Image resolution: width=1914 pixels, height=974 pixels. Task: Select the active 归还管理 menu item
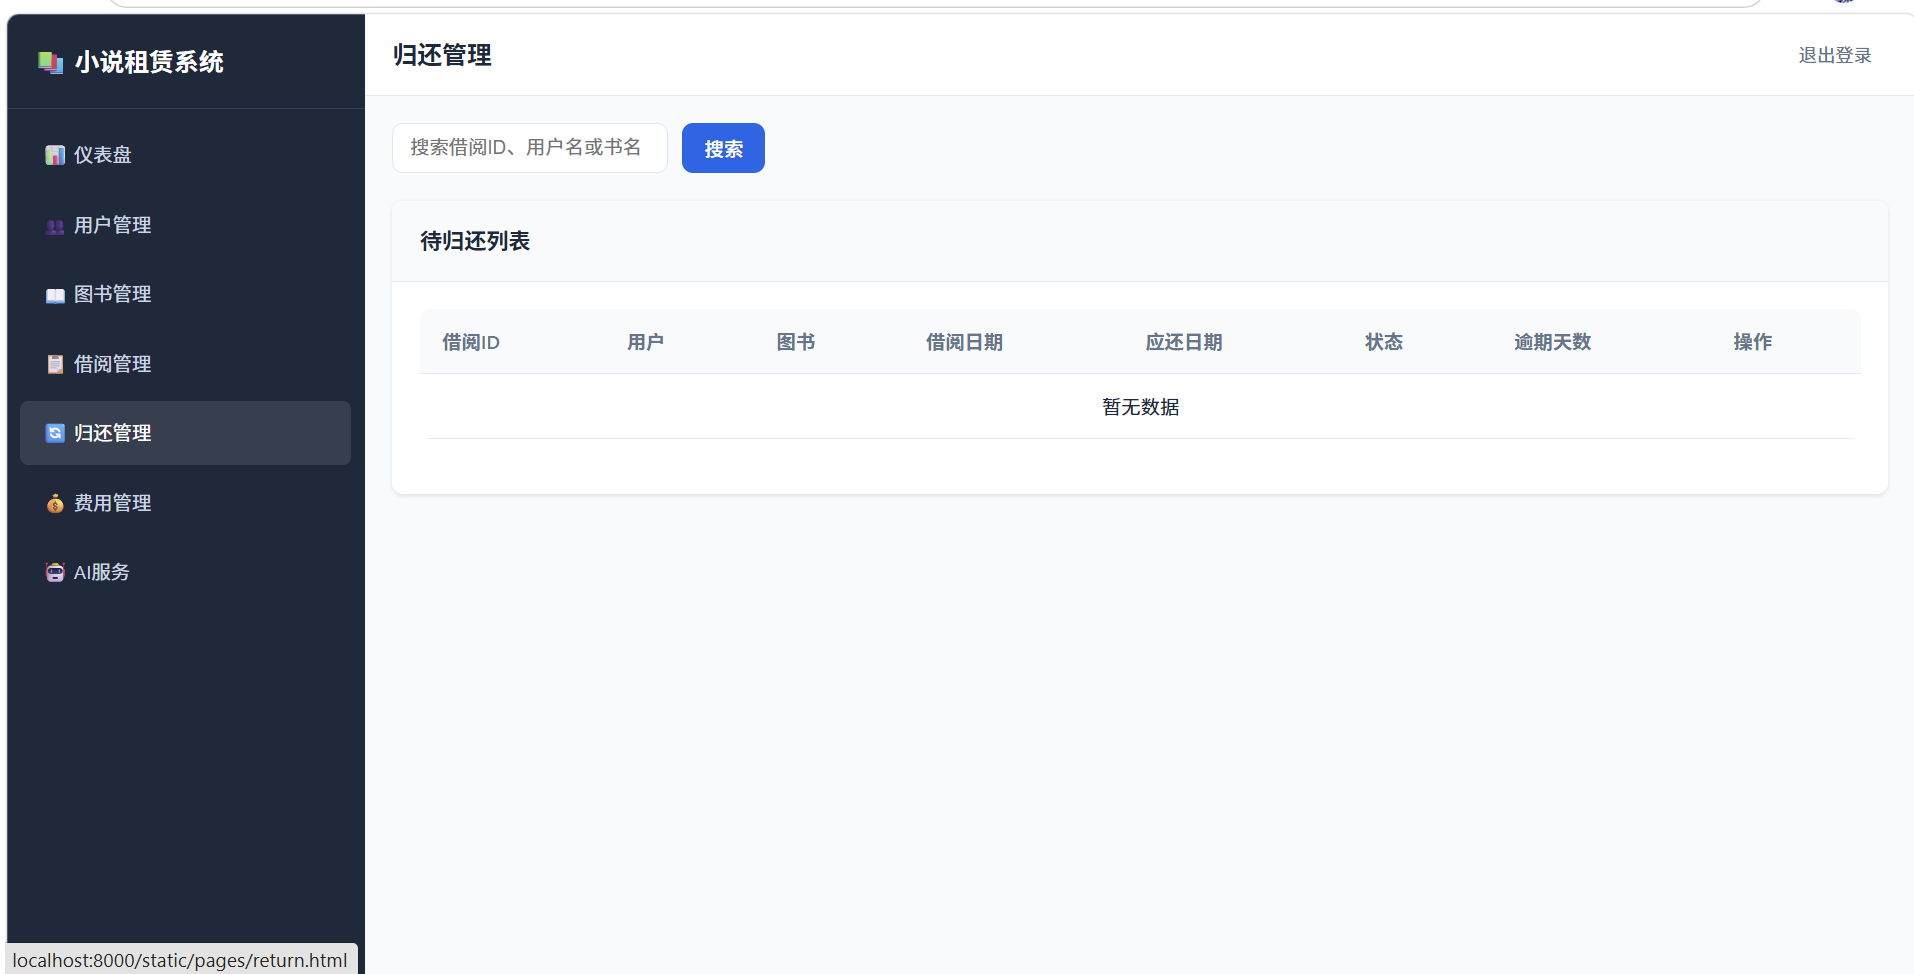(185, 433)
